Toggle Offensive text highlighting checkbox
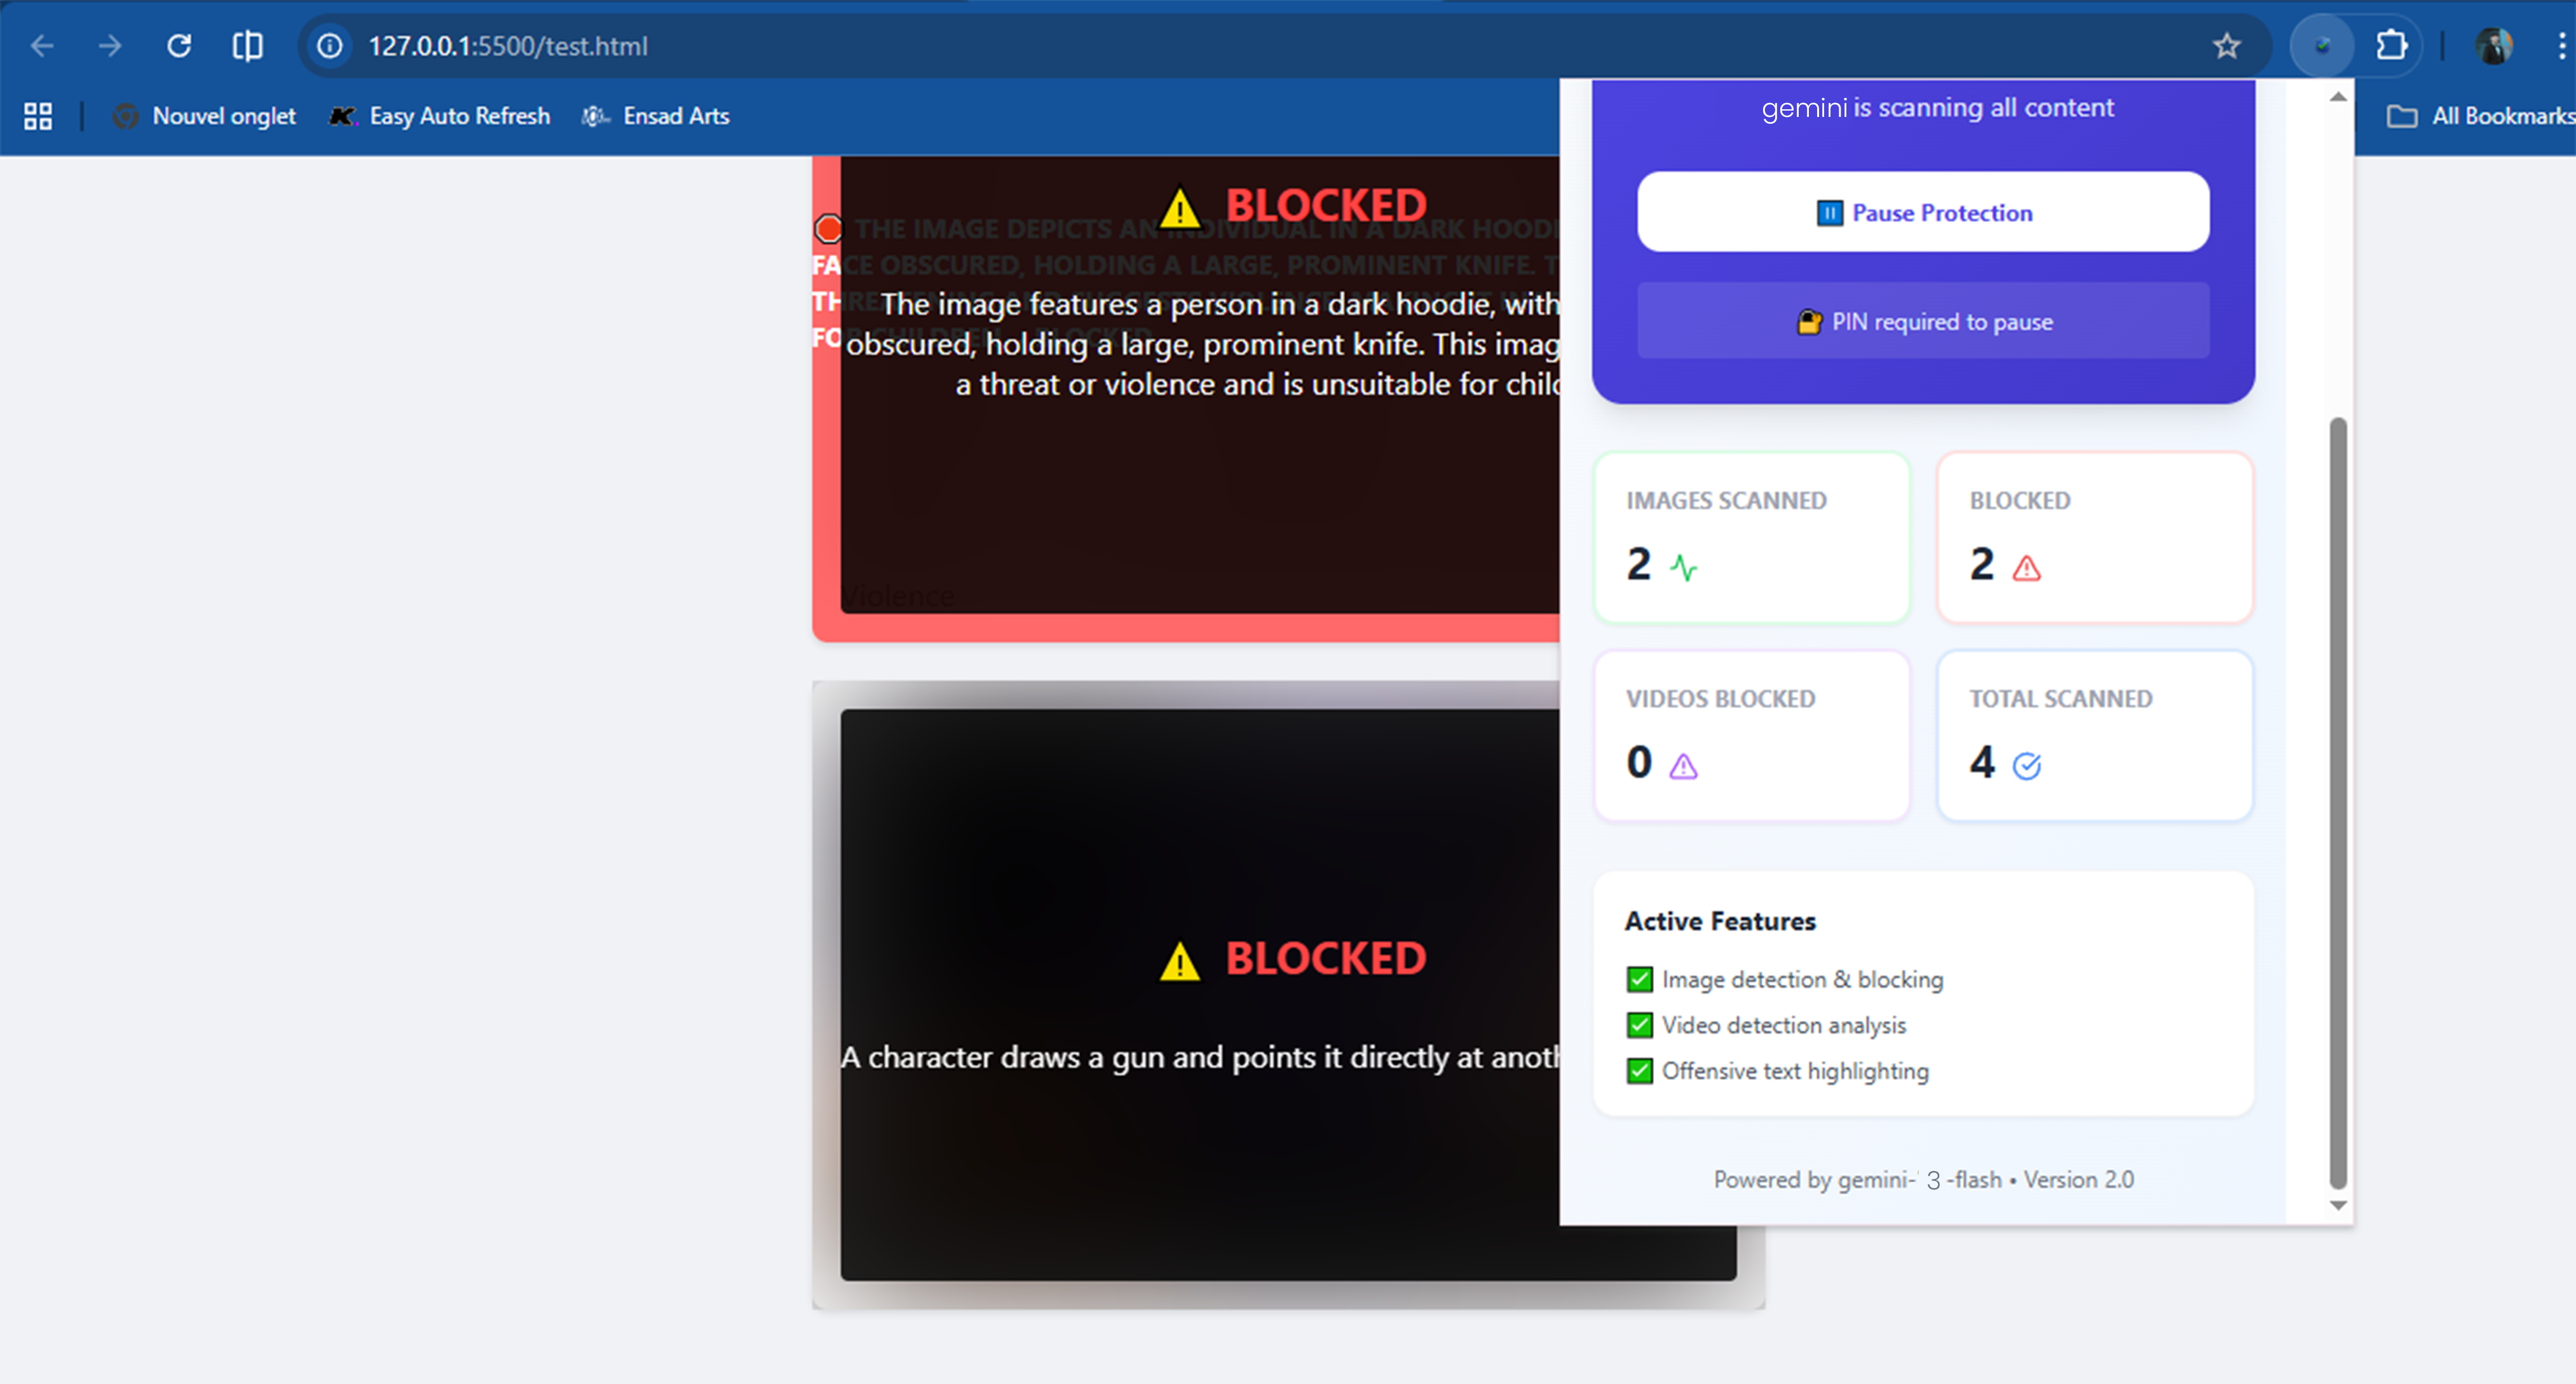Screen dimensions: 2576x1384 (1639, 1071)
